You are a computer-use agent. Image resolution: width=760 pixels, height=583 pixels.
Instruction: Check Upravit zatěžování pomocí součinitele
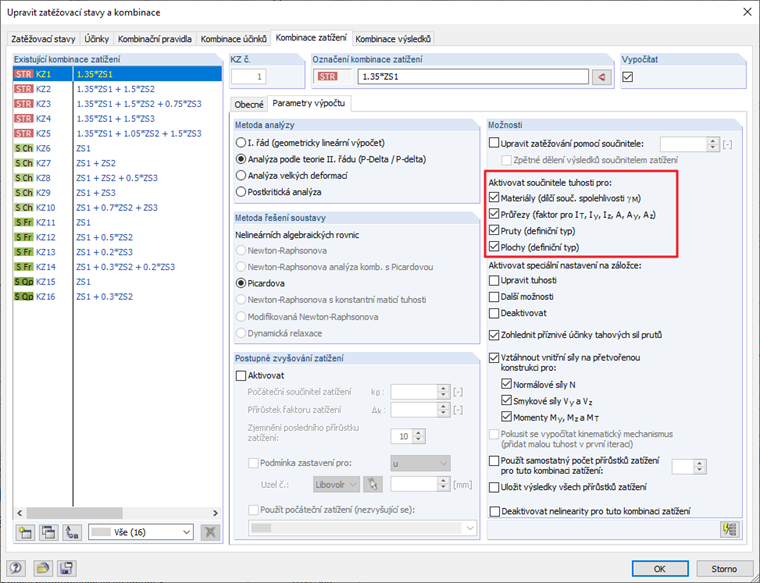494,143
